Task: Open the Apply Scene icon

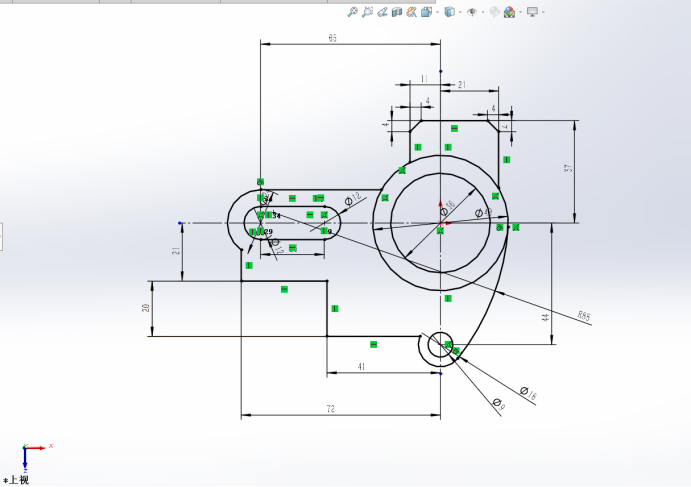Action: click(509, 12)
